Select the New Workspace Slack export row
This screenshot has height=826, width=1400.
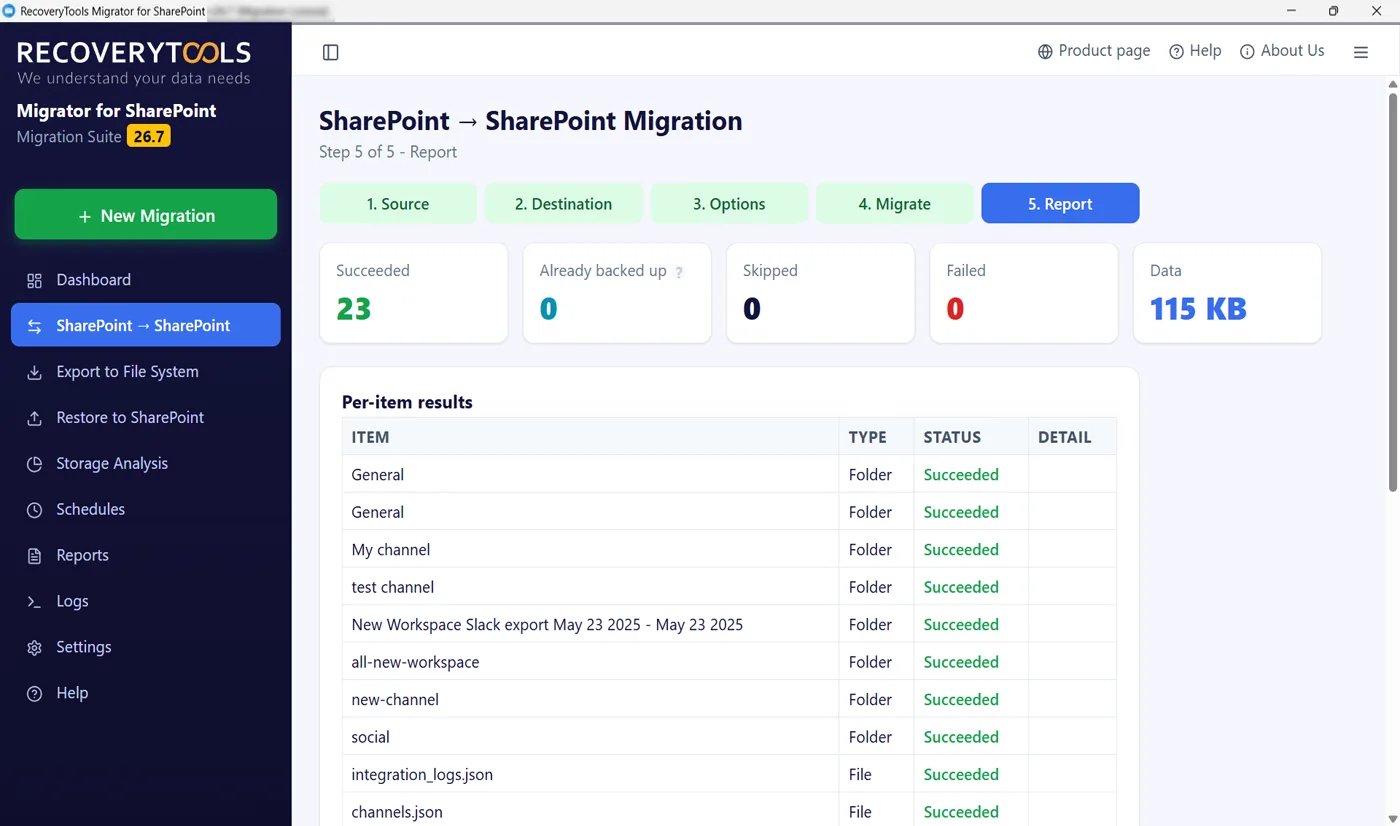[x=729, y=624]
